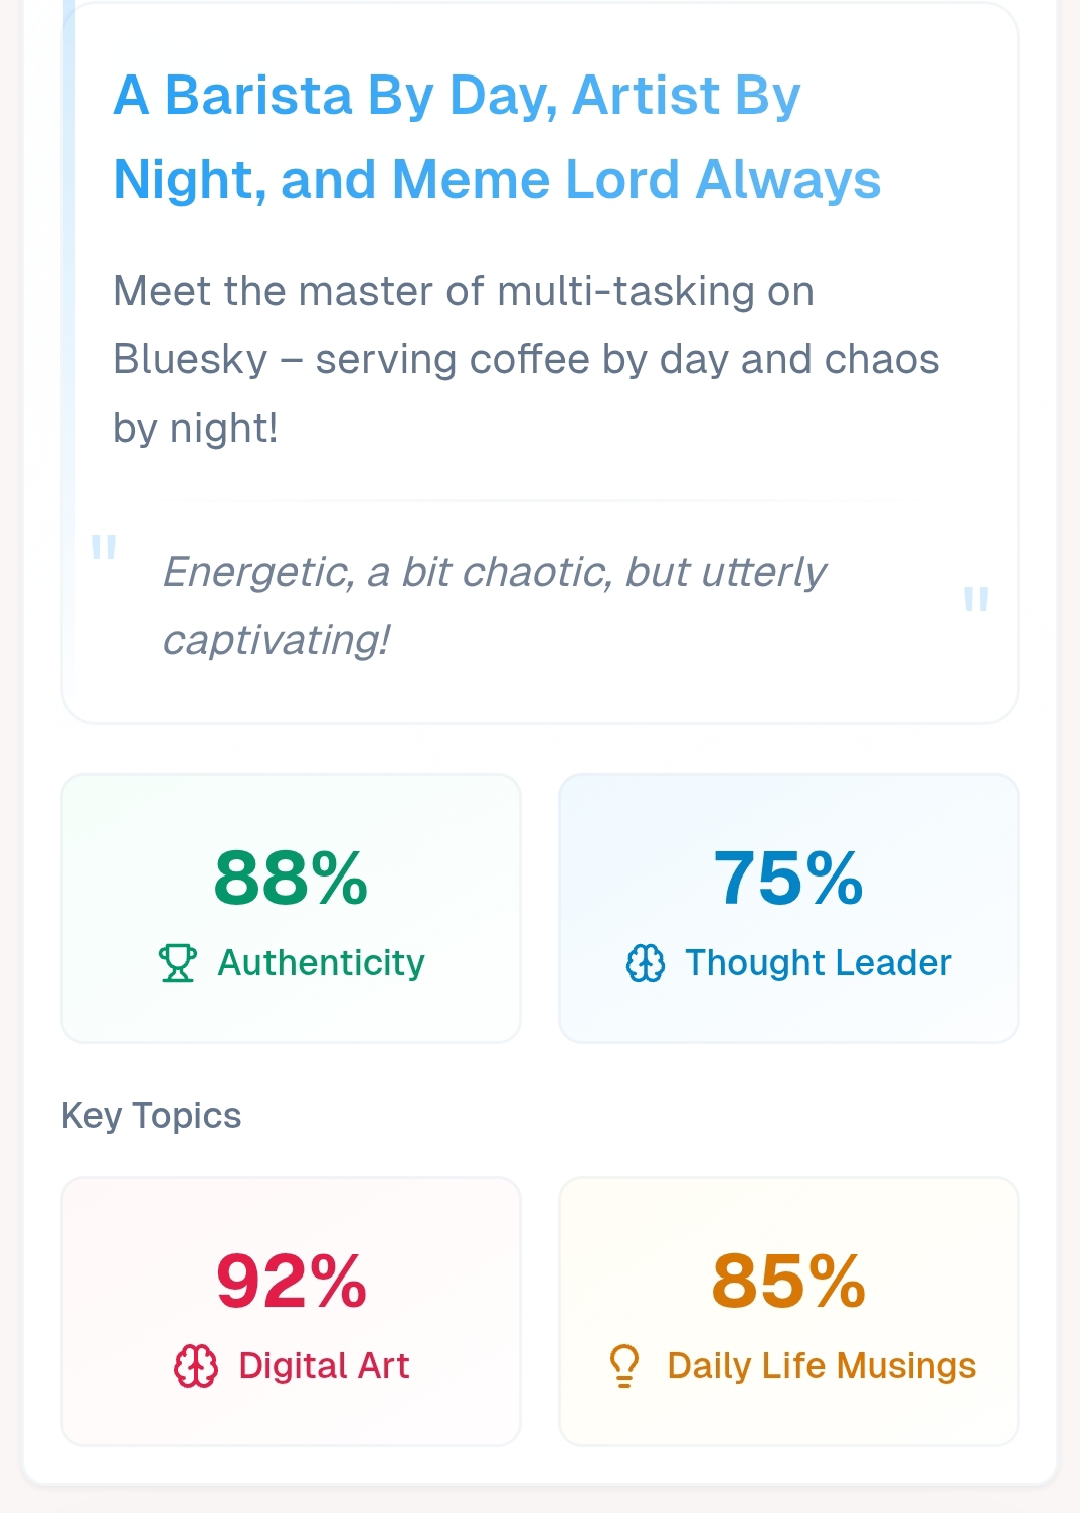Image resolution: width=1080 pixels, height=1513 pixels.
Task: Click the closing quotation mark icon
Action: coord(975,599)
